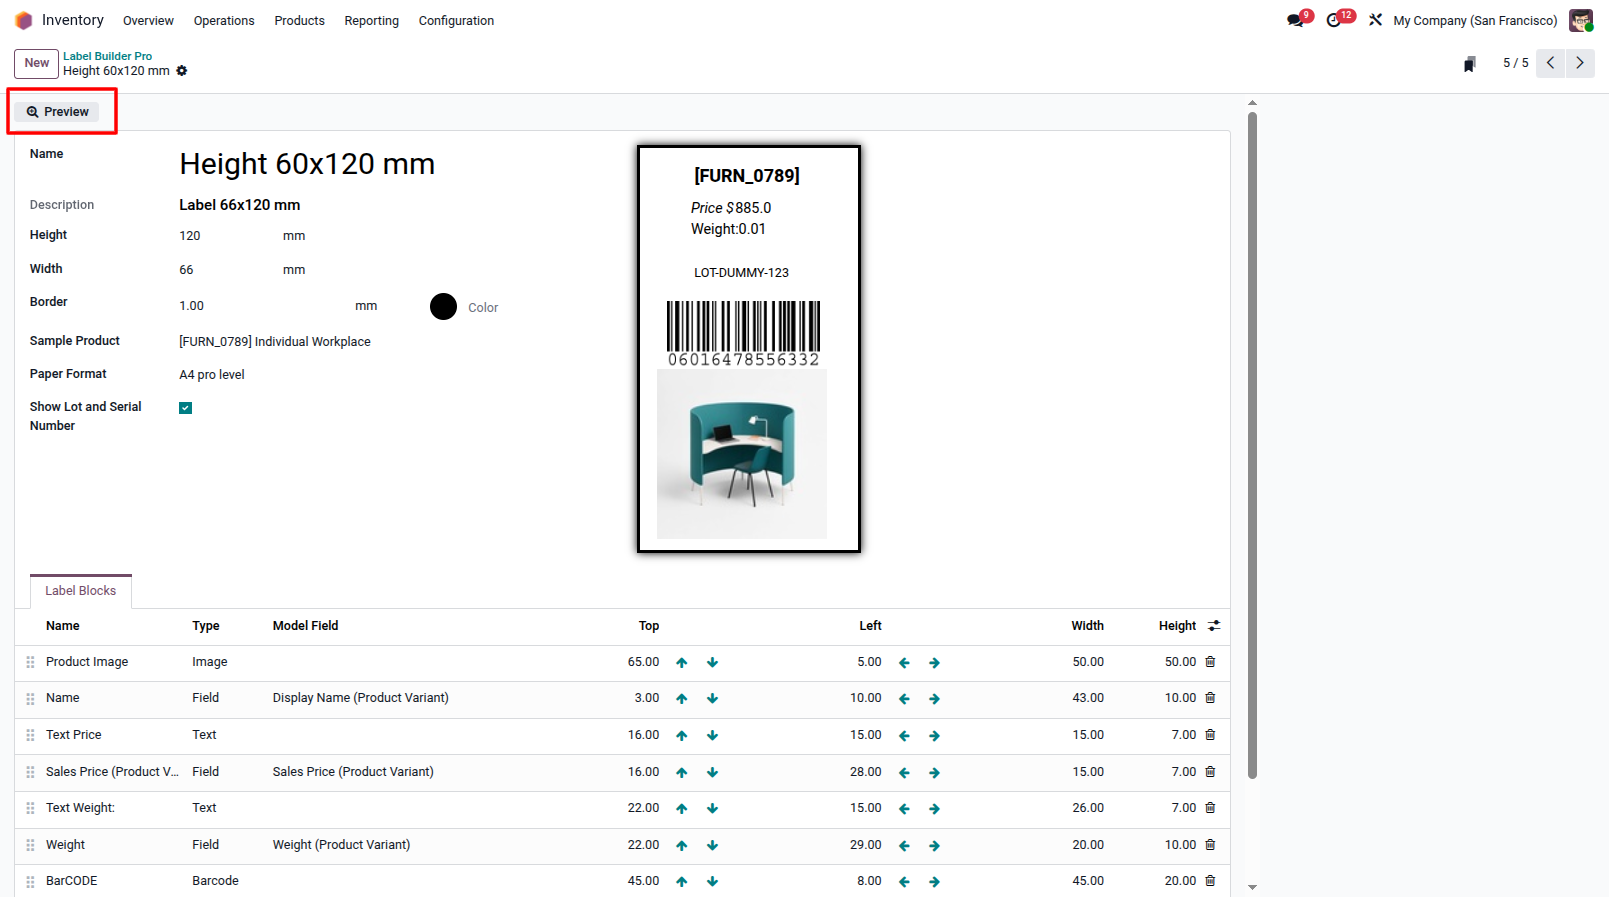Open the developer tools wrench icon
The height and width of the screenshot is (897, 1609).
tap(1376, 20)
